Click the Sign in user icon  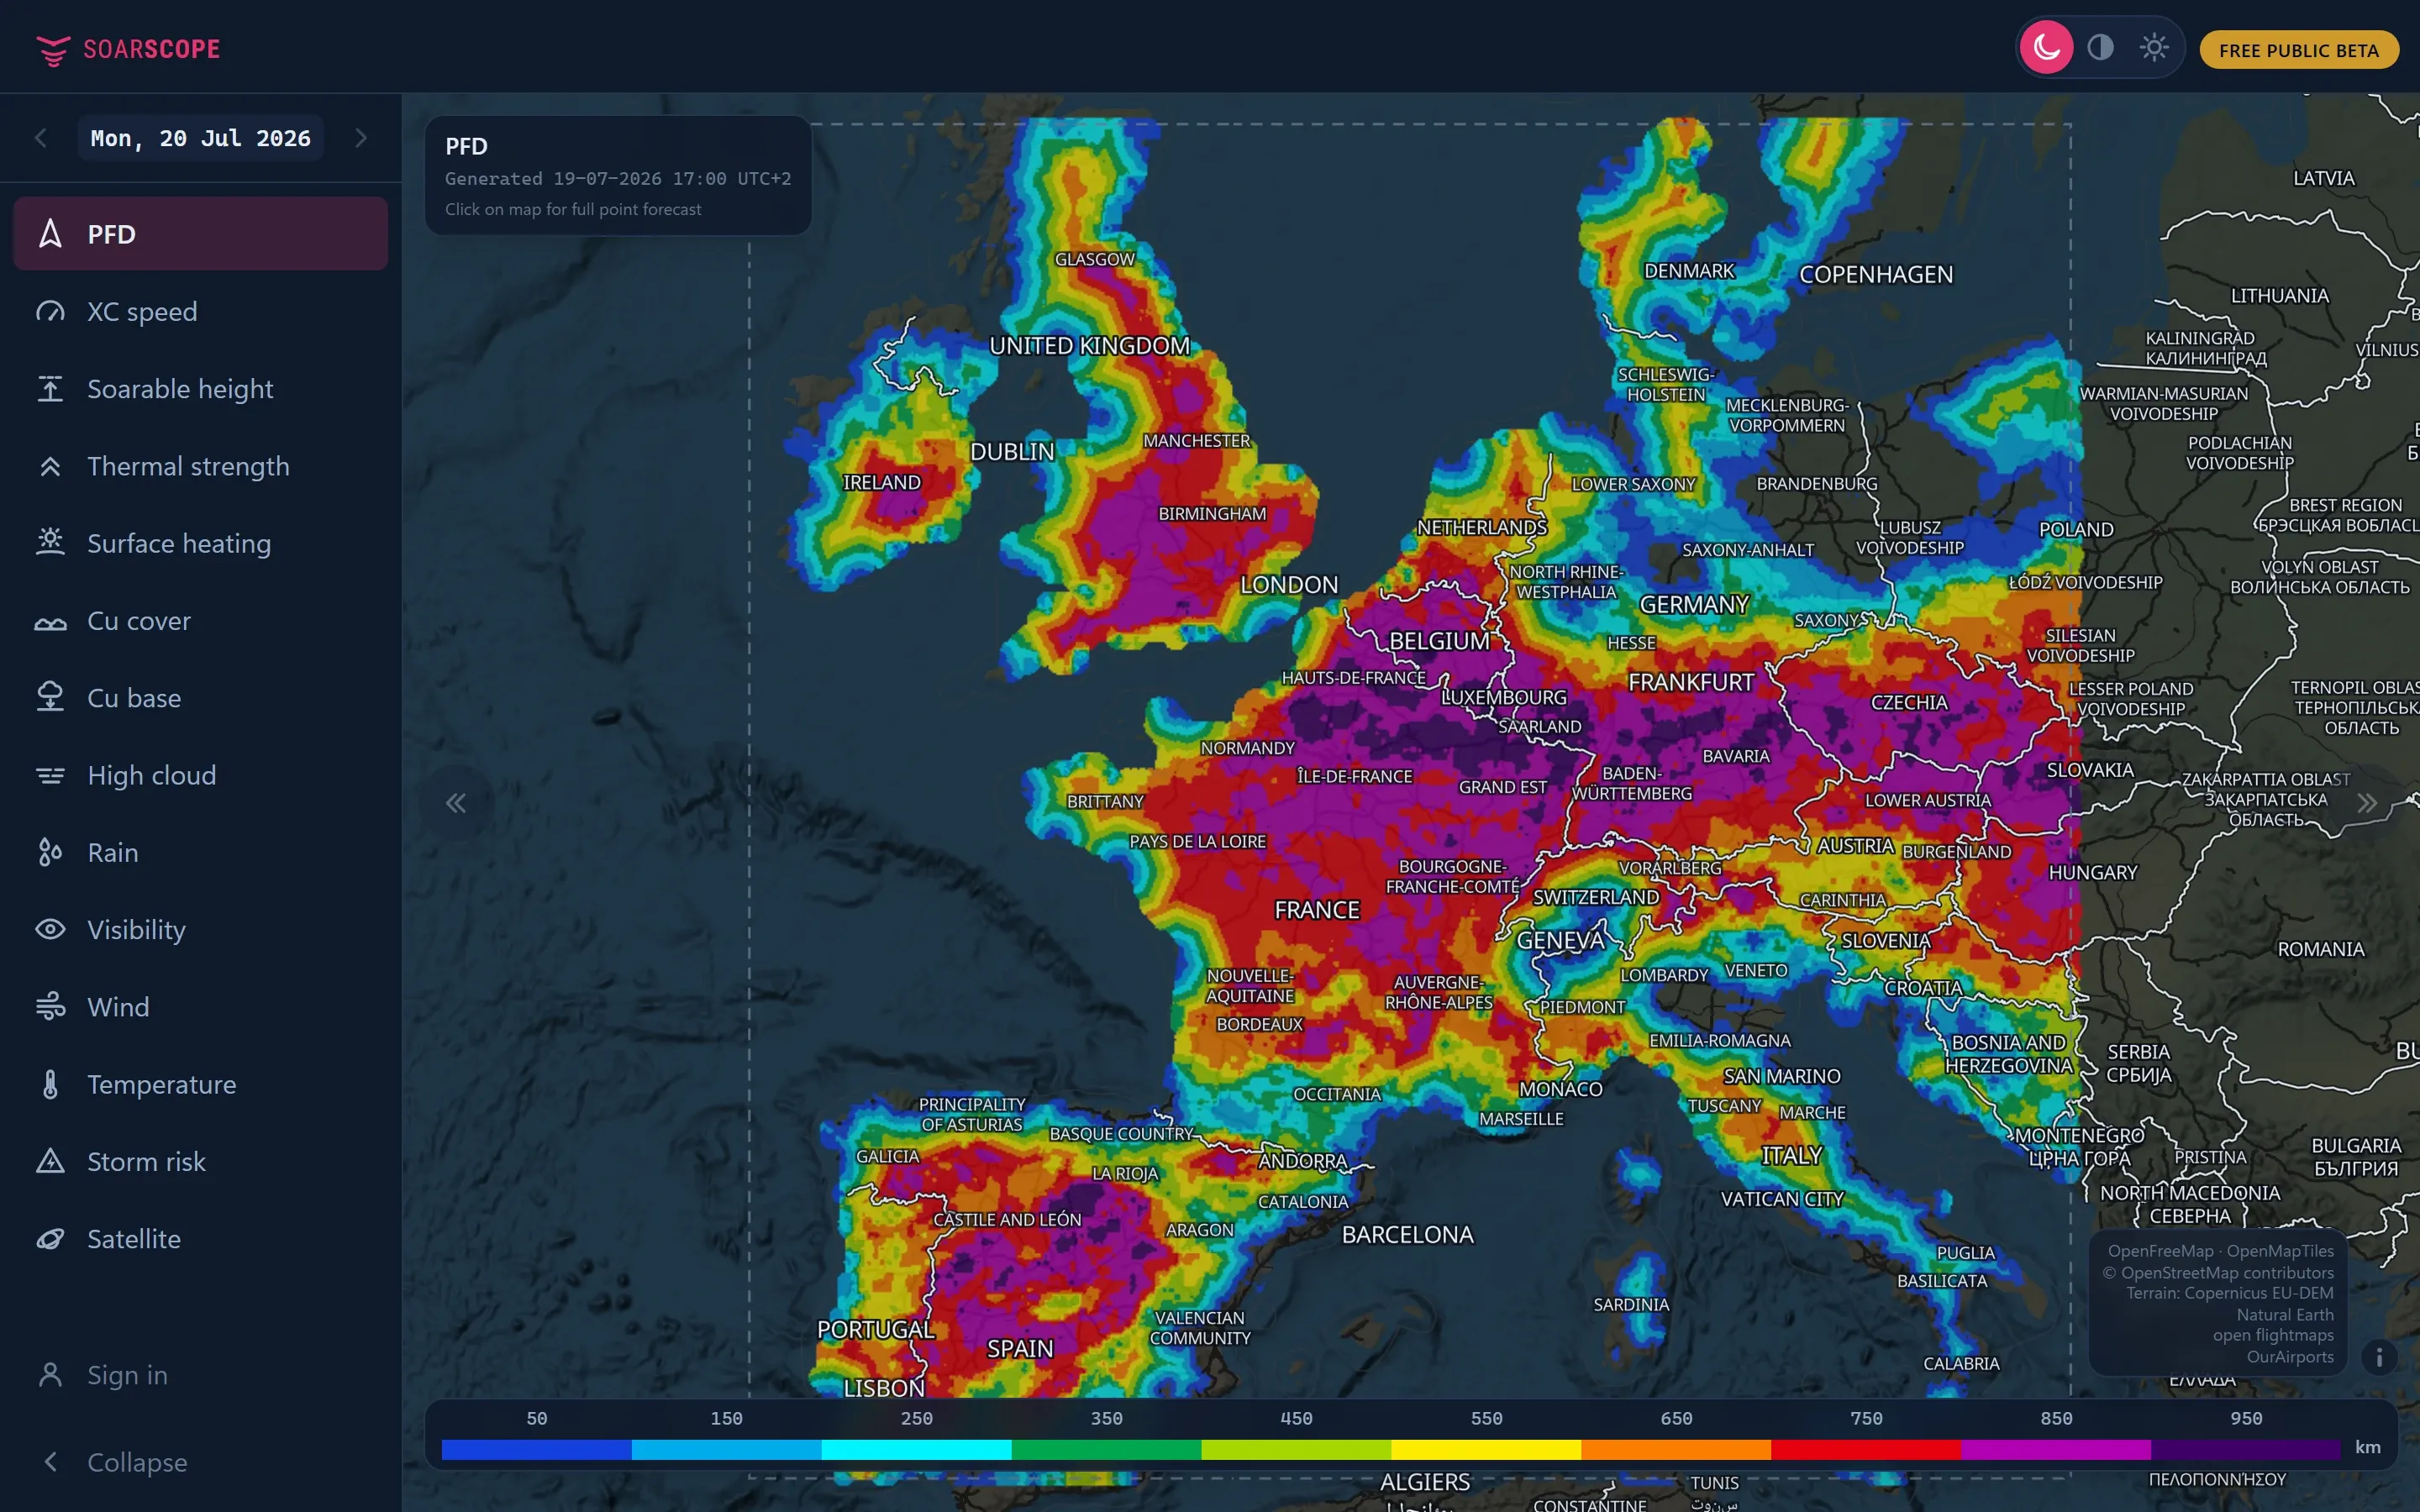pyautogui.click(x=50, y=1375)
